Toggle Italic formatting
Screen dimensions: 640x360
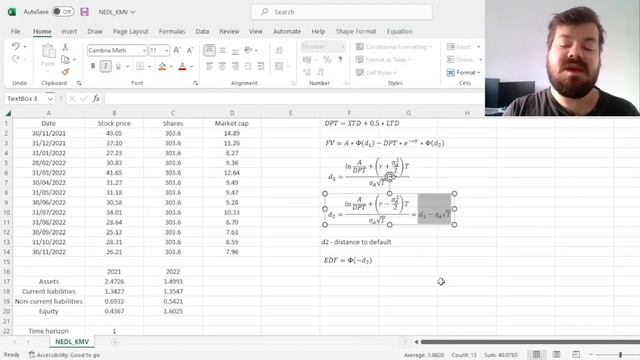coord(106,66)
